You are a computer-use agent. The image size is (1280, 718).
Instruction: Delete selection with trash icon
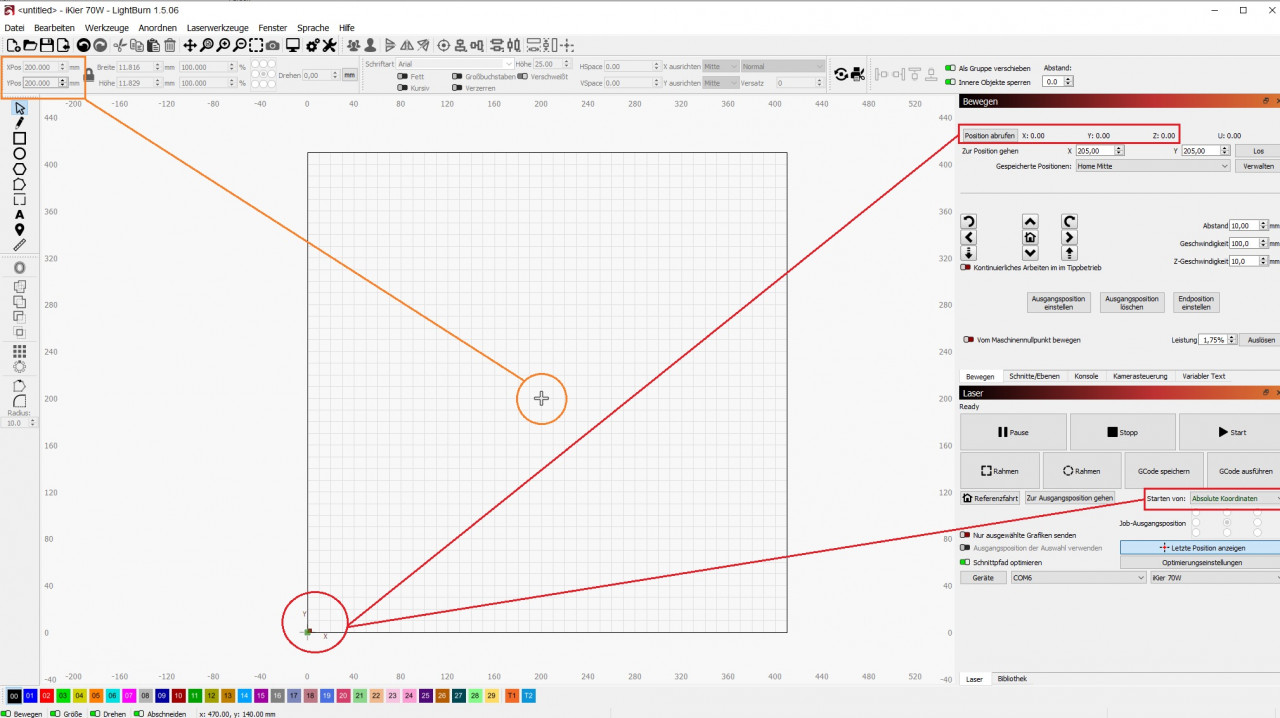(x=170, y=45)
